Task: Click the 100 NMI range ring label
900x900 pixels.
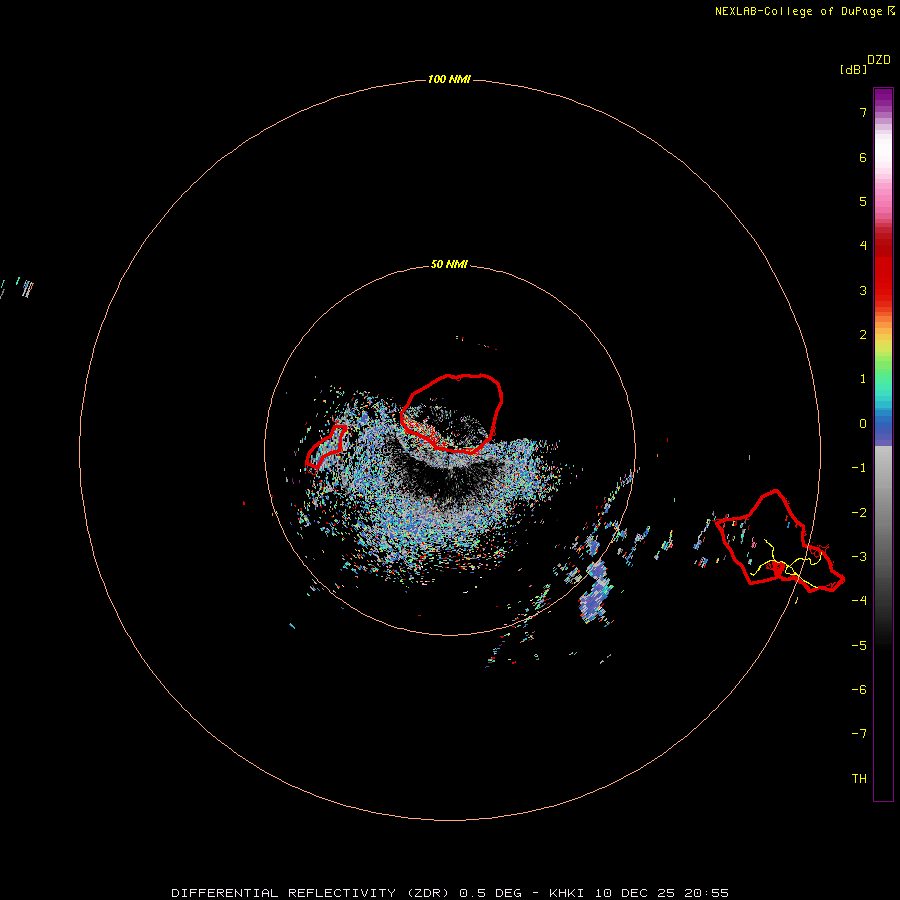Action: 449,79
